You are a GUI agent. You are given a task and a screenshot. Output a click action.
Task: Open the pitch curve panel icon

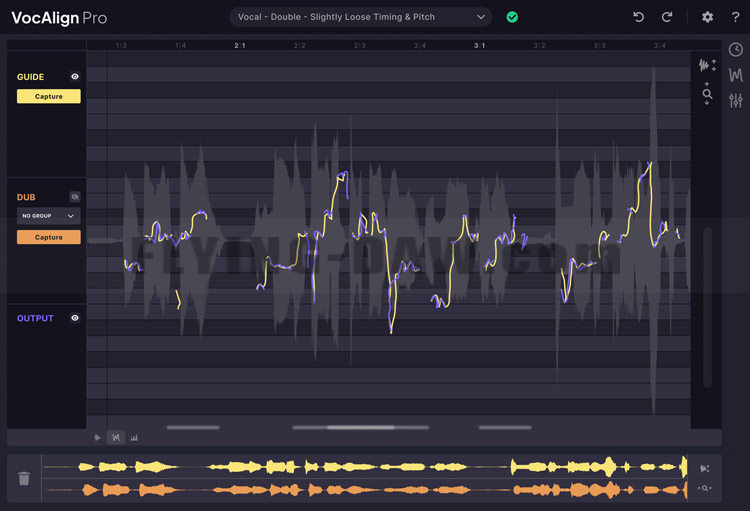click(736, 75)
